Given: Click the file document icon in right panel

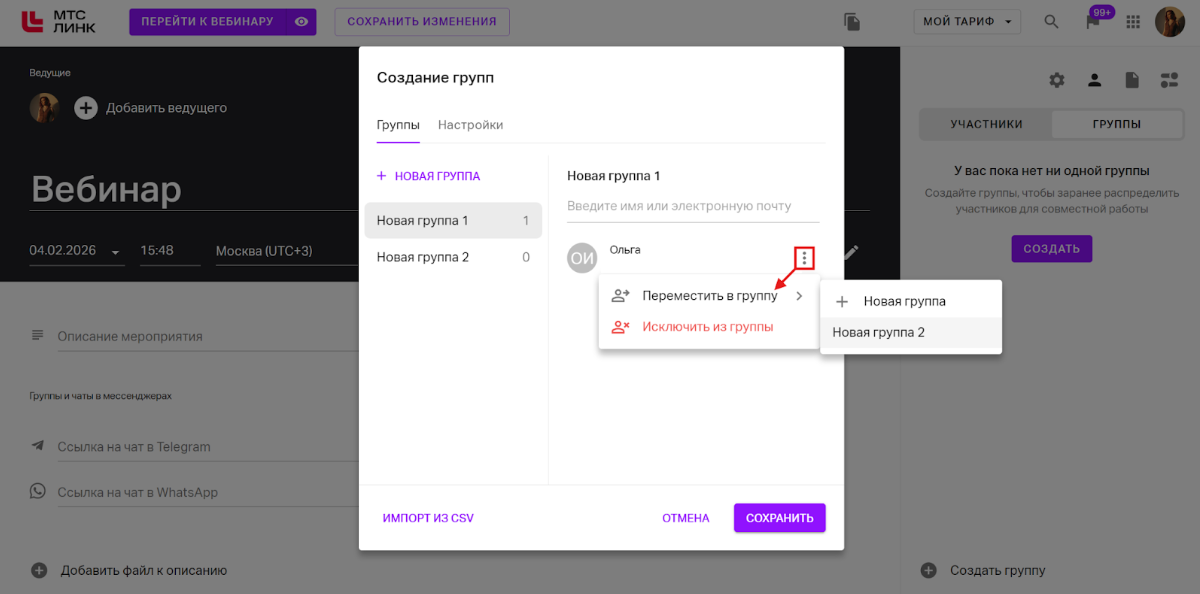Looking at the screenshot, I should (x=1132, y=80).
